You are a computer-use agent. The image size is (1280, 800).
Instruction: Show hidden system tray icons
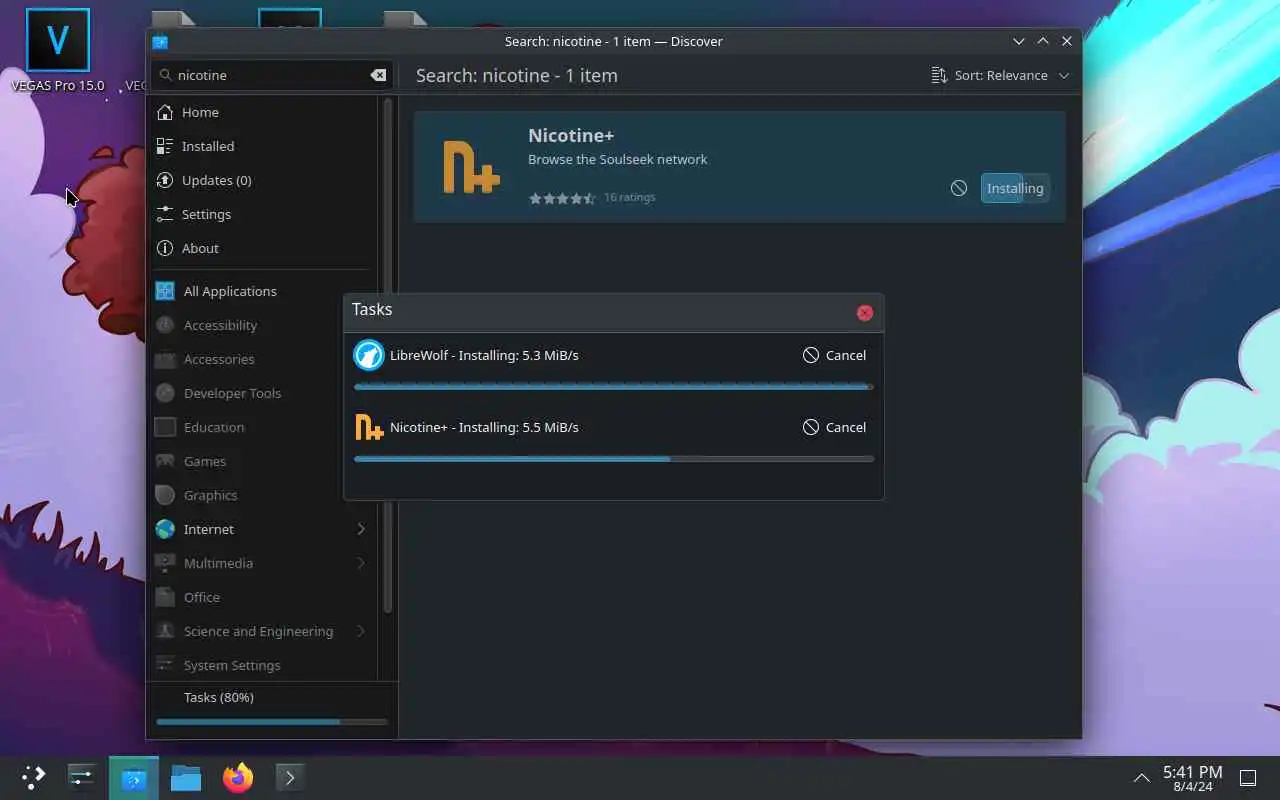tap(1141, 777)
